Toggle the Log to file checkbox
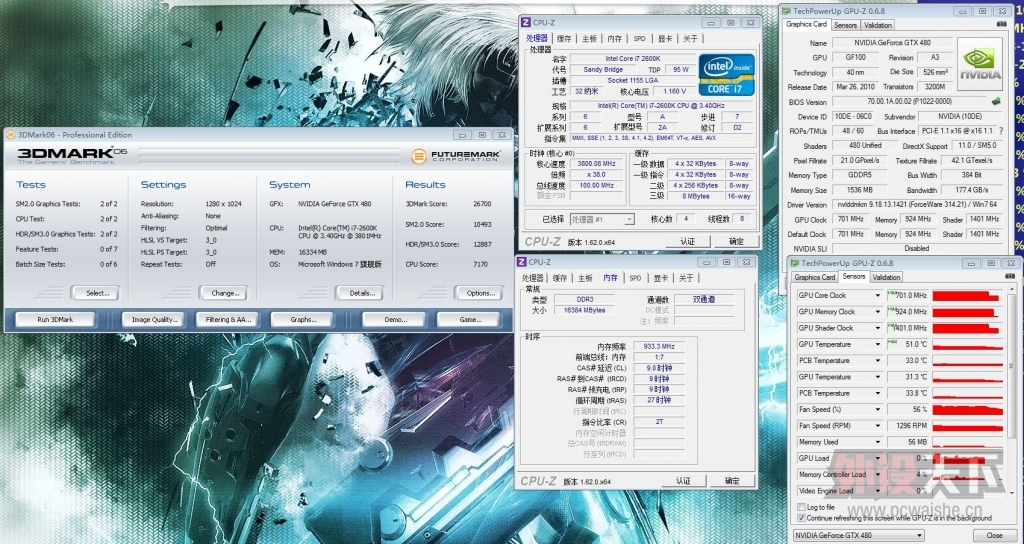 pyautogui.click(x=801, y=507)
